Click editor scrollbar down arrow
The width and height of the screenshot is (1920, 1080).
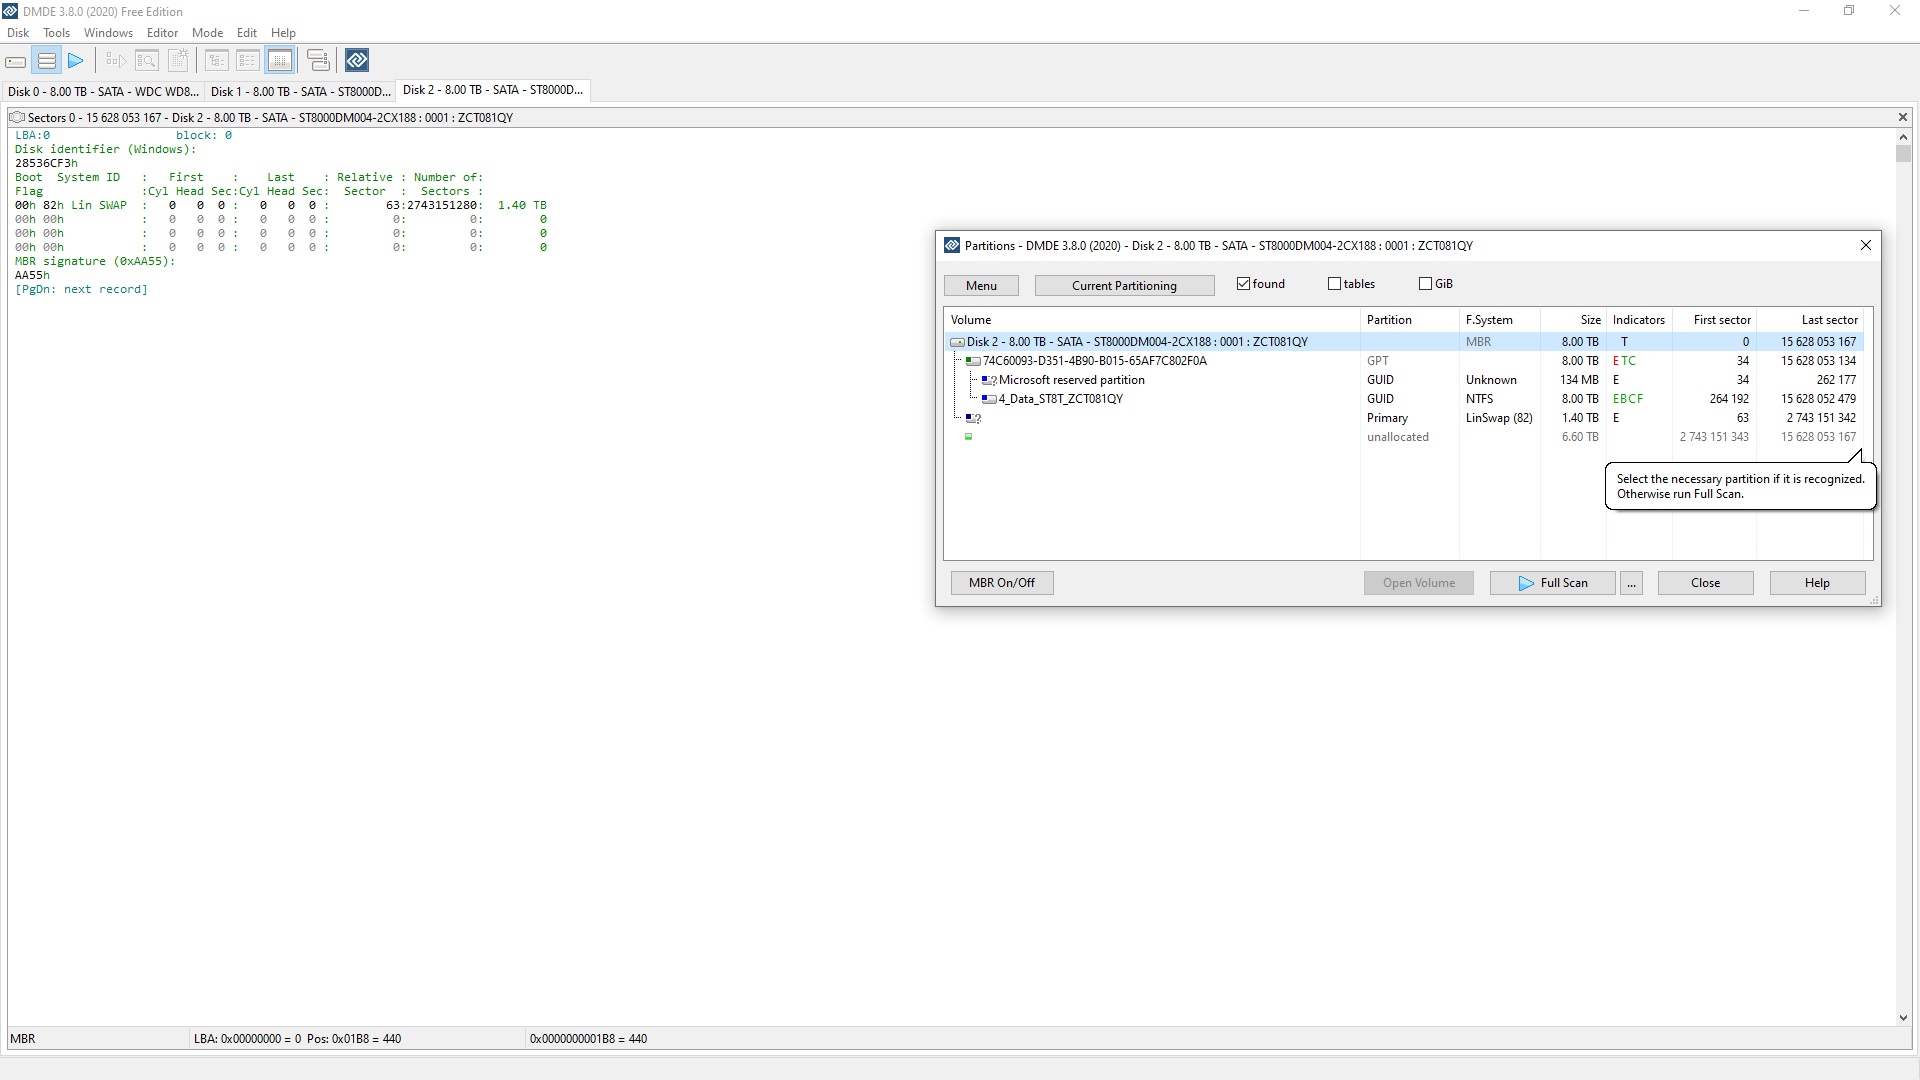pos(1903,1018)
